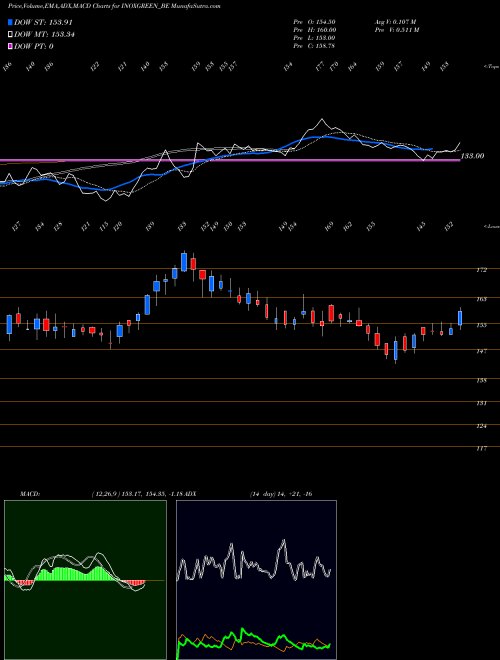Click the 'Pre L: 153.00' value

click(314, 38)
